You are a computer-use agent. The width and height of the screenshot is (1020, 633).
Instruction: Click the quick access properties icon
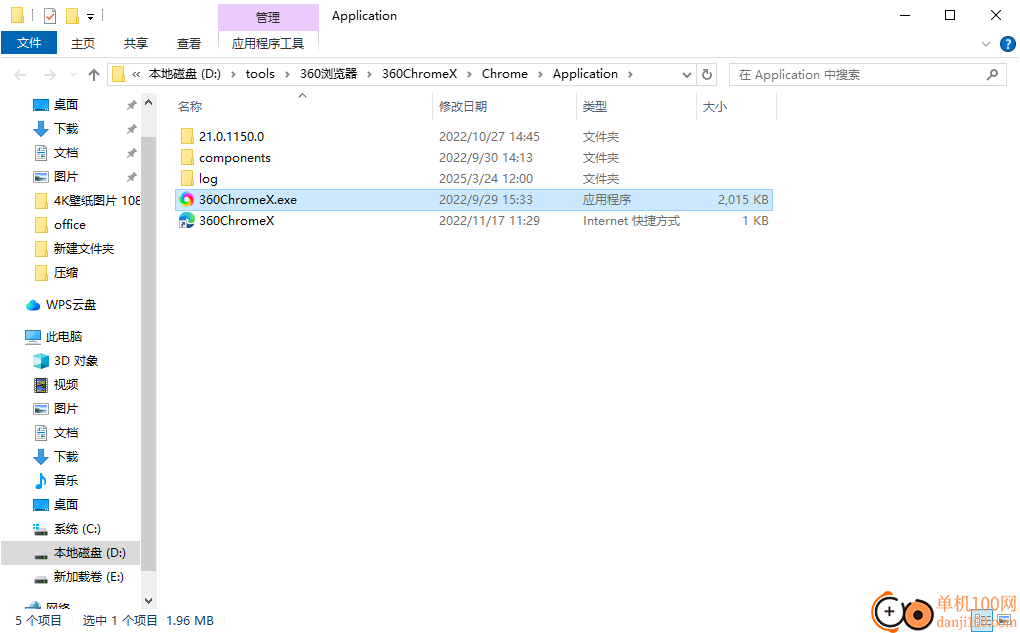click(50, 16)
